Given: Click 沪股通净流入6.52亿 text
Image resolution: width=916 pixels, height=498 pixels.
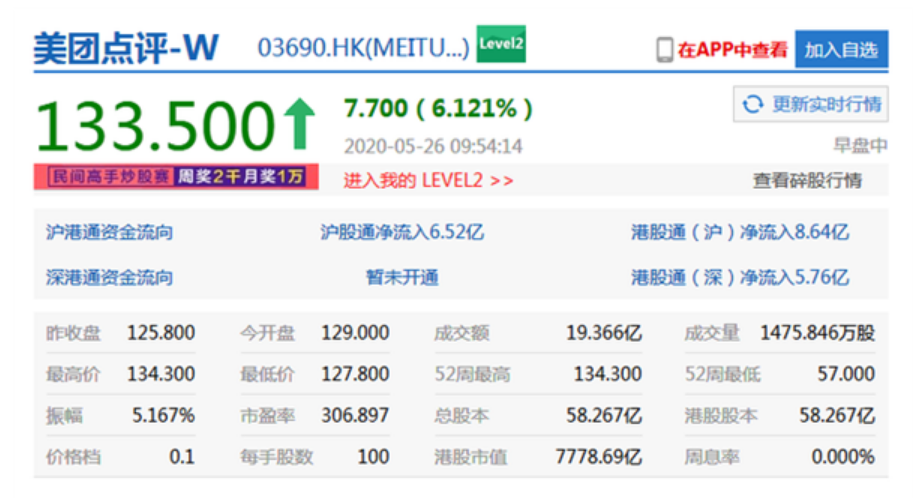Looking at the screenshot, I should pos(402,232).
